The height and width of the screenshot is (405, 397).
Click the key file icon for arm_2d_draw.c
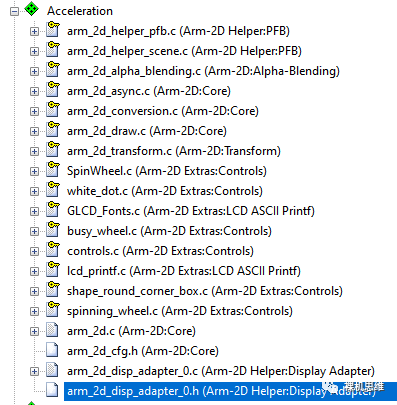tap(53, 129)
